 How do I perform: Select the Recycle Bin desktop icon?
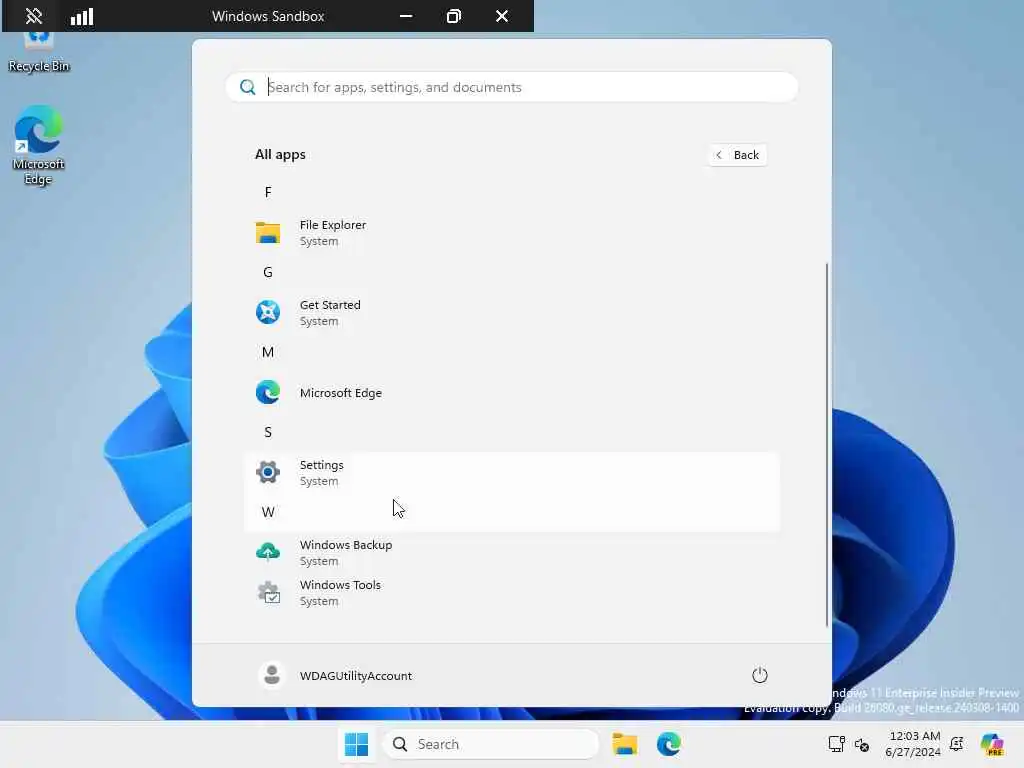coord(39,52)
